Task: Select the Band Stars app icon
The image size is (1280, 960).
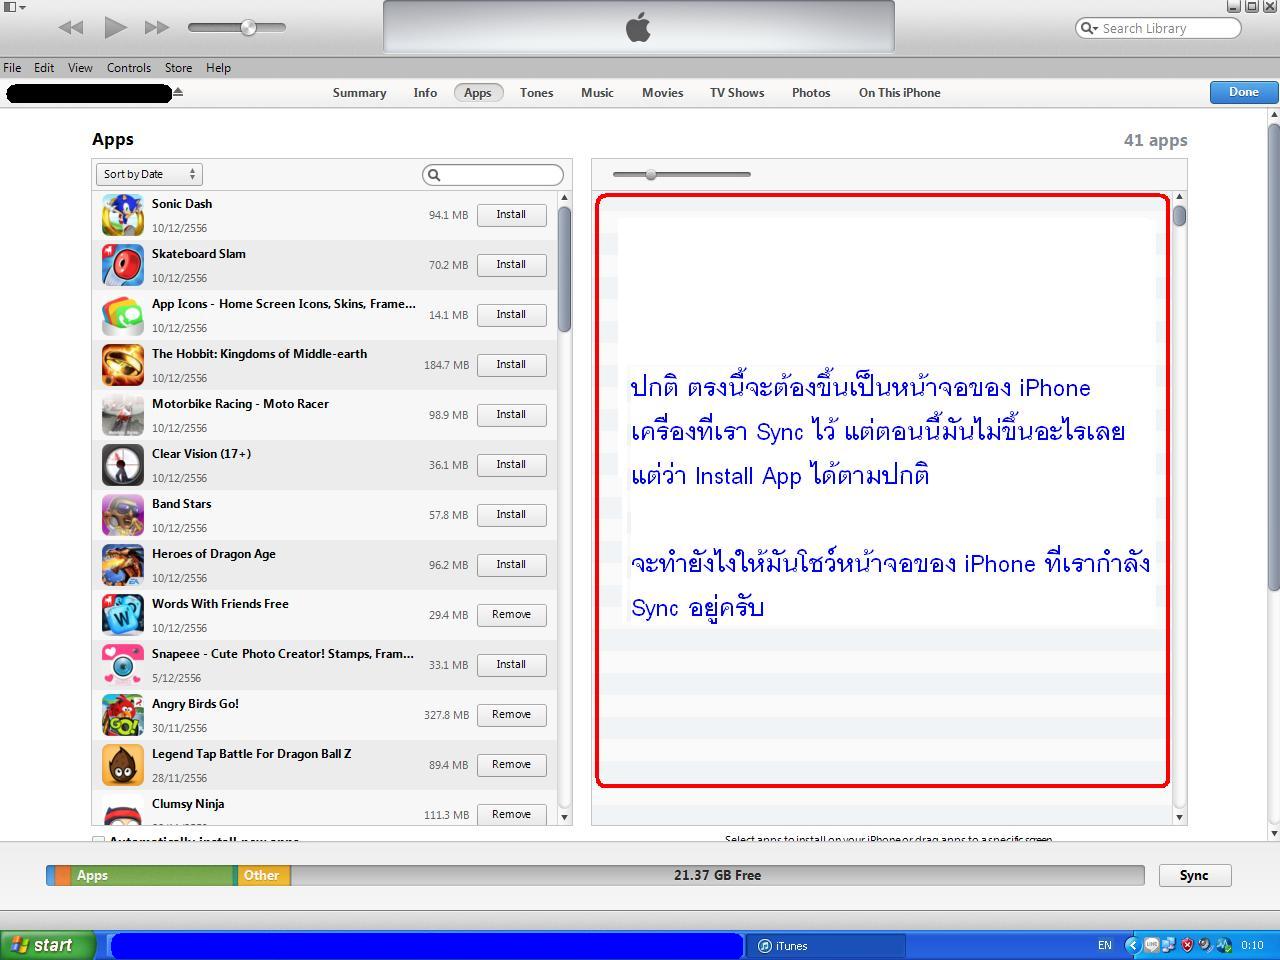Action: (x=122, y=515)
